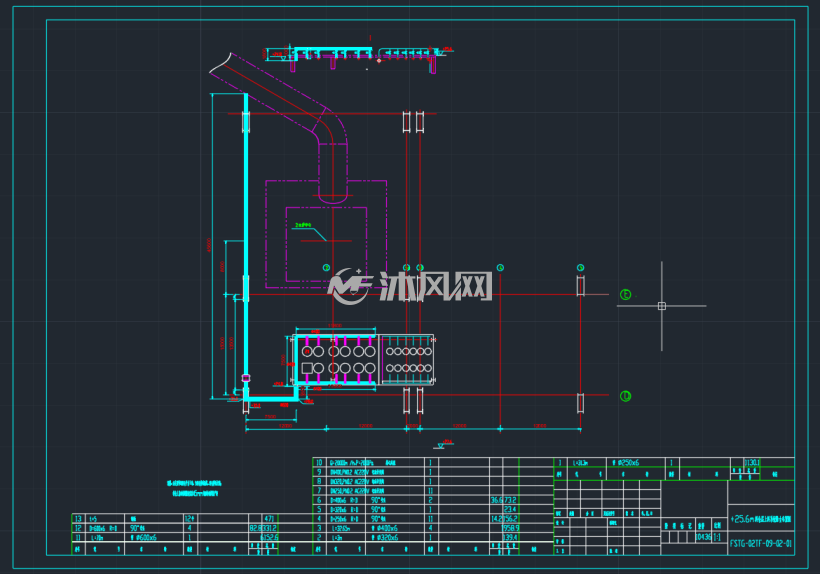This screenshot has height=574, width=820.
Task: Click the green axis bubble labeled D
Action: coord(625,396)
